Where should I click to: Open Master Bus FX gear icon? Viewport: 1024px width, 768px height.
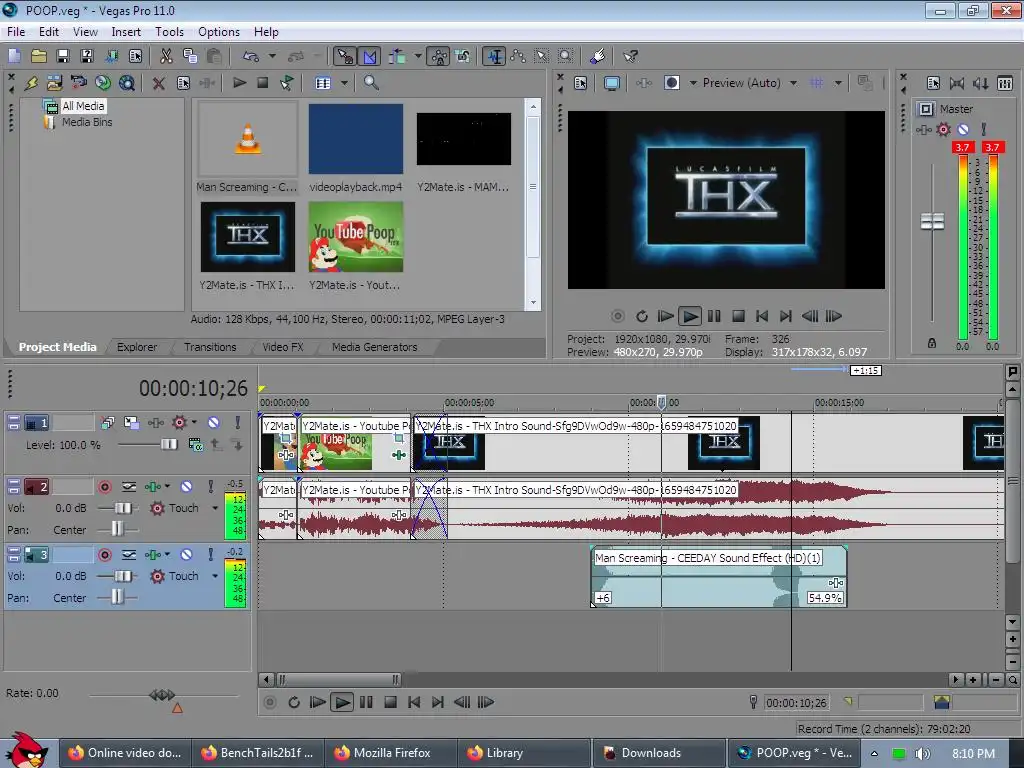coord(943,129)
